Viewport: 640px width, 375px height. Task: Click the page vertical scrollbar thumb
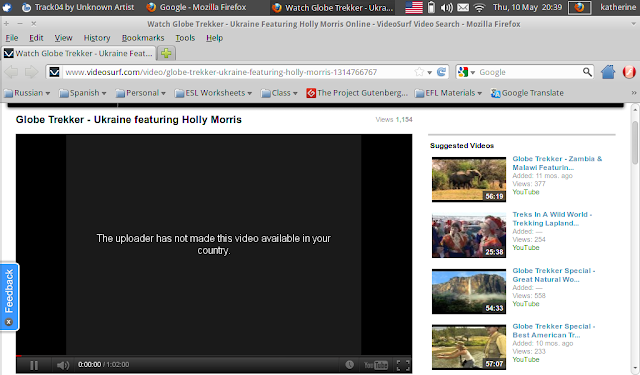(635, 143)
